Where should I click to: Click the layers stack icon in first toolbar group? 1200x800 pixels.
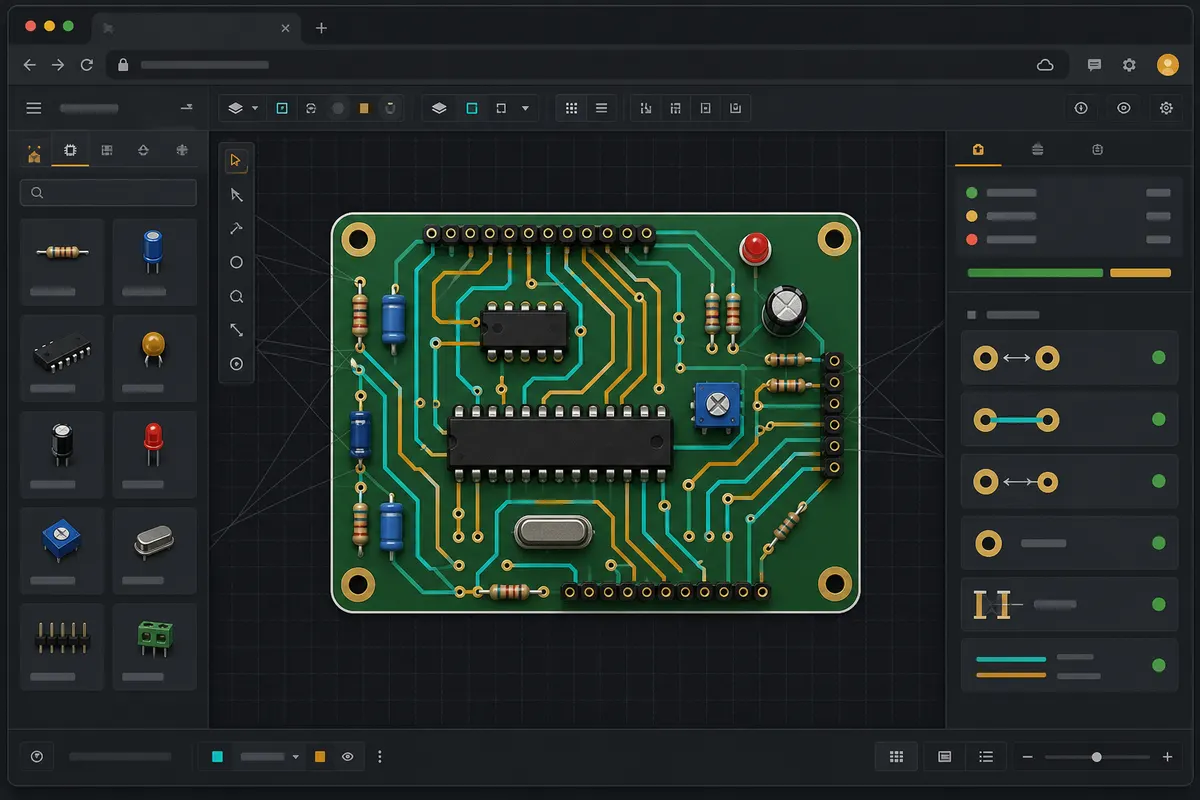click(x=236, y=108)
